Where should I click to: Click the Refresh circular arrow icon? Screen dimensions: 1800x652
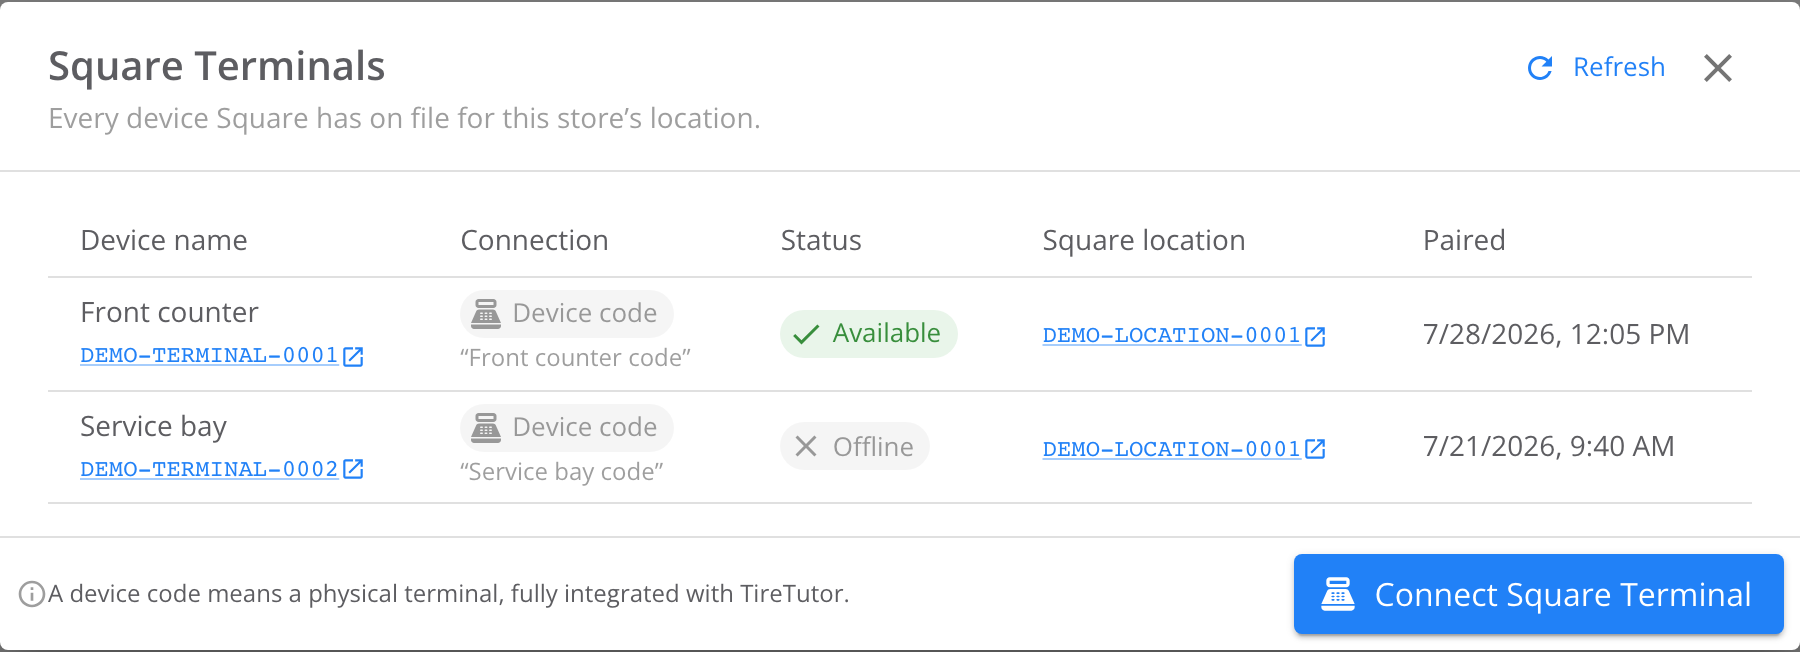(1540, 68)
